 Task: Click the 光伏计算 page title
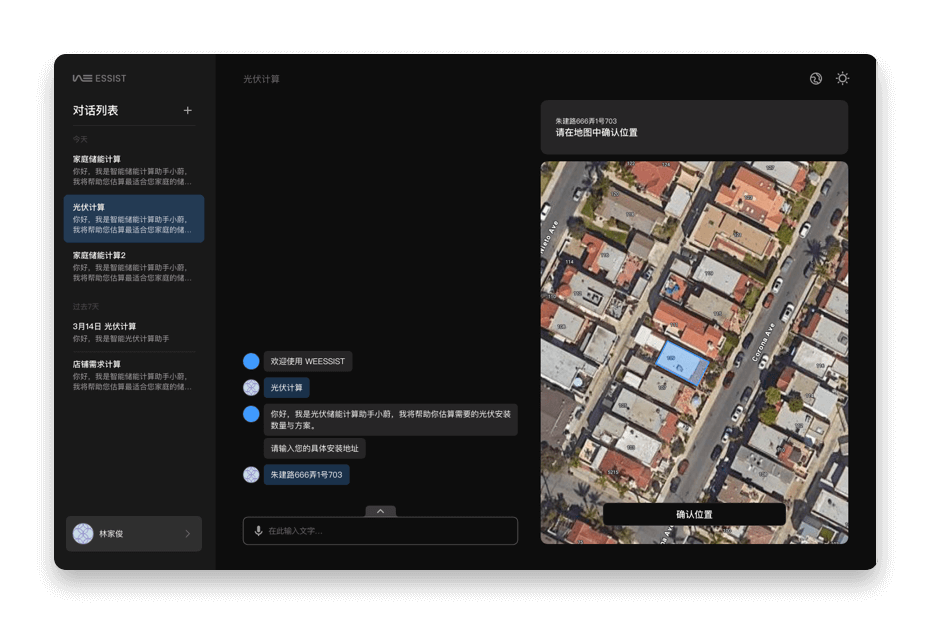coord(262,79)
